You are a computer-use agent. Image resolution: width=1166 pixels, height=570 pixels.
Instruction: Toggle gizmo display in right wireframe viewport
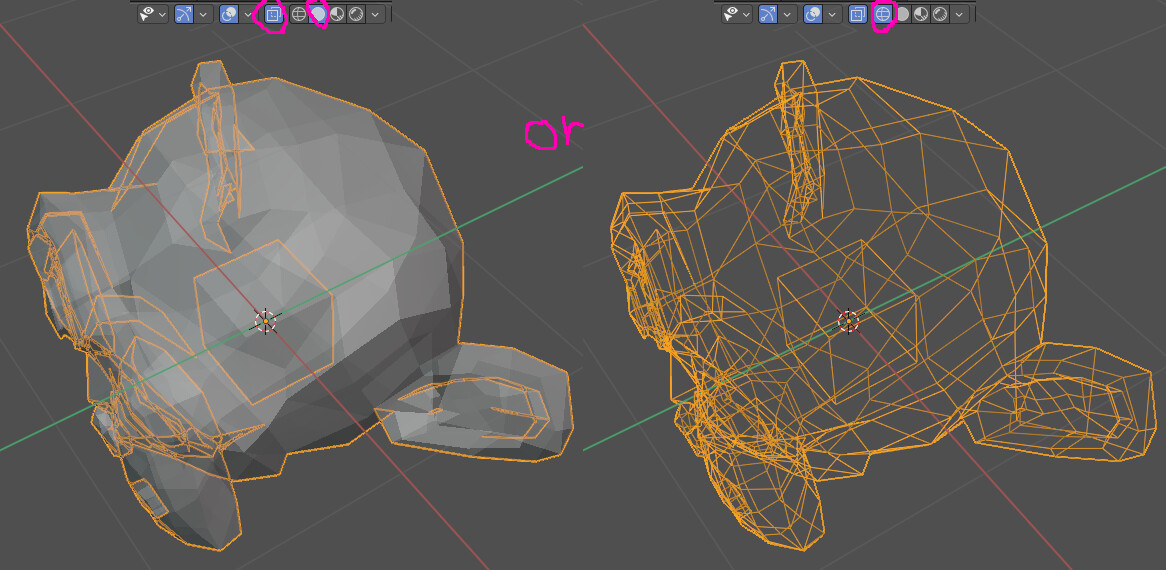coord(768,14)
